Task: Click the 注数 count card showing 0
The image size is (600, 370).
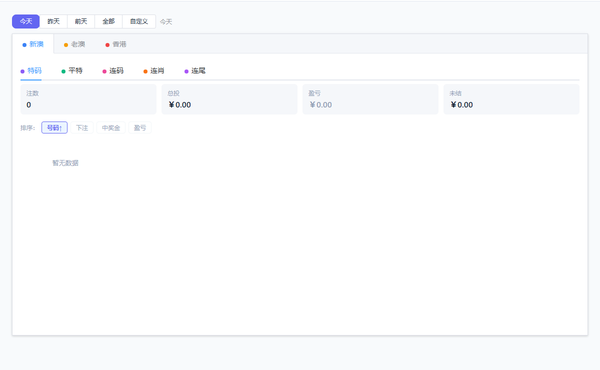Action: (x=88, y=99)
